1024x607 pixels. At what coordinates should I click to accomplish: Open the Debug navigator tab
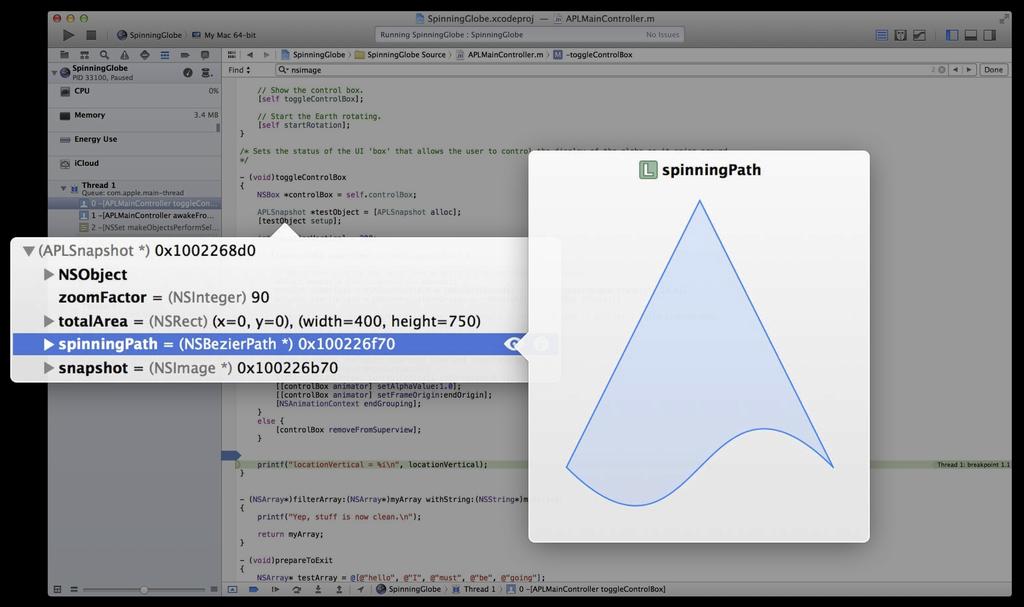click(x=165, y=55)
